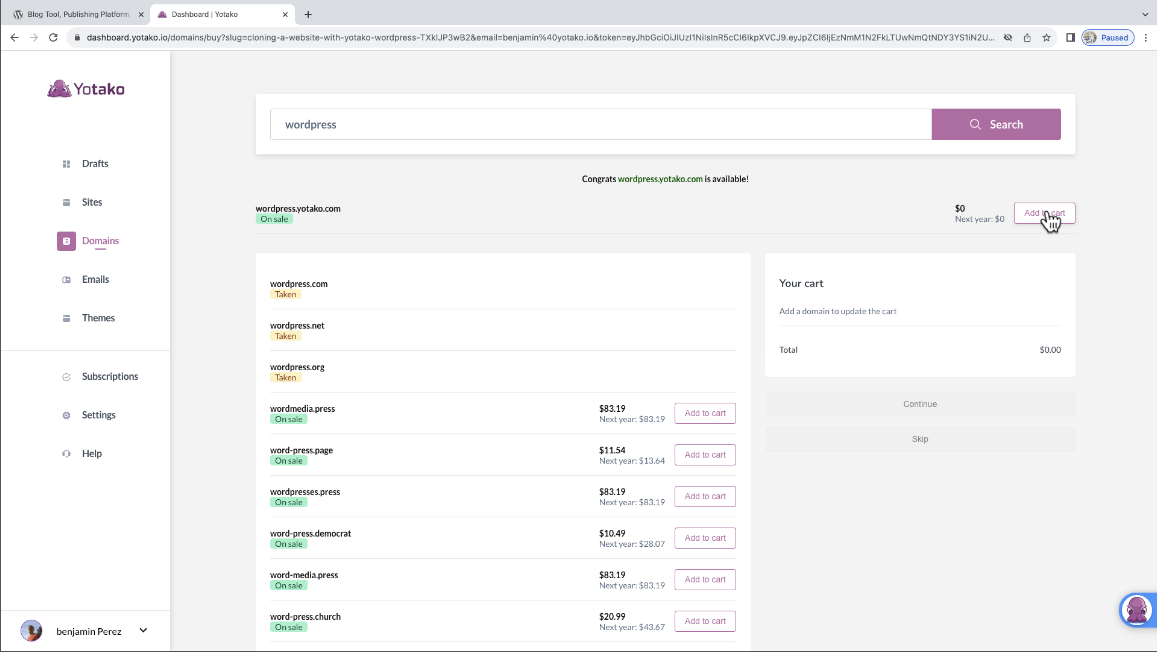Image resolution: width=1157 pixels, height=652 pixels.
Task: Click the share page icon
Action: click(x=1027, y=38)
